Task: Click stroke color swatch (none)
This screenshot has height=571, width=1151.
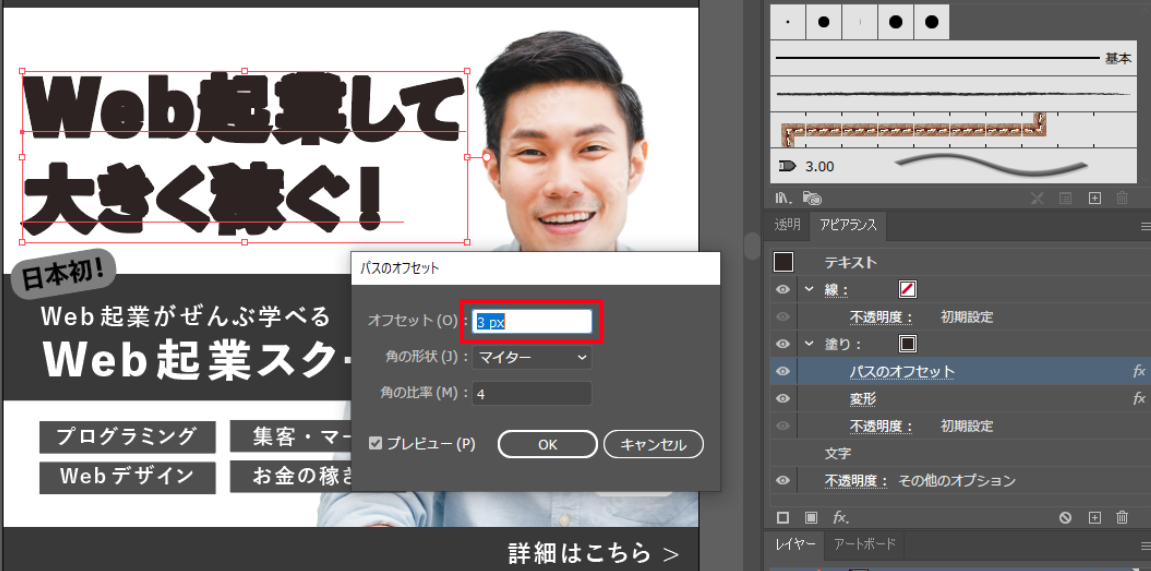Action: click(908, 289)
